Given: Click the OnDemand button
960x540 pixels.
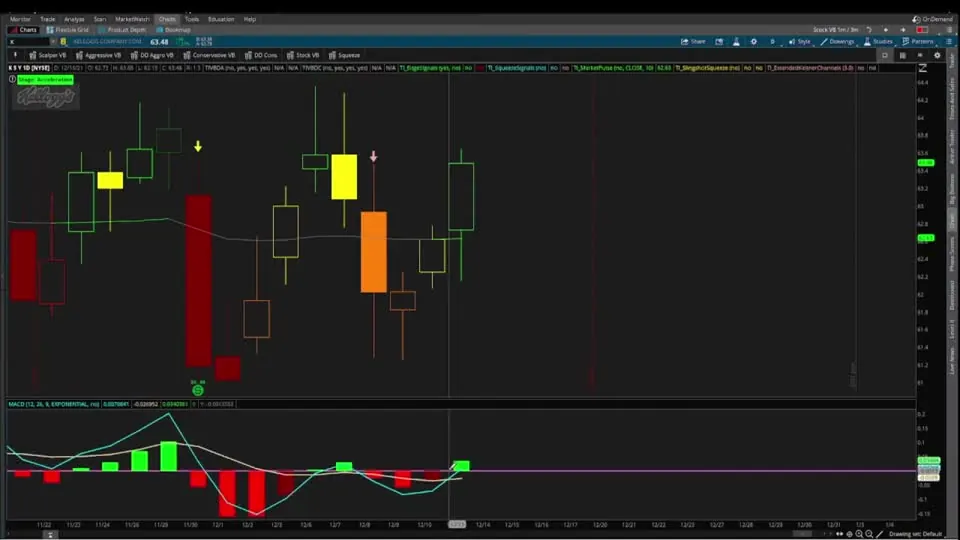Looking at the screenshot, I should [933, 19].
